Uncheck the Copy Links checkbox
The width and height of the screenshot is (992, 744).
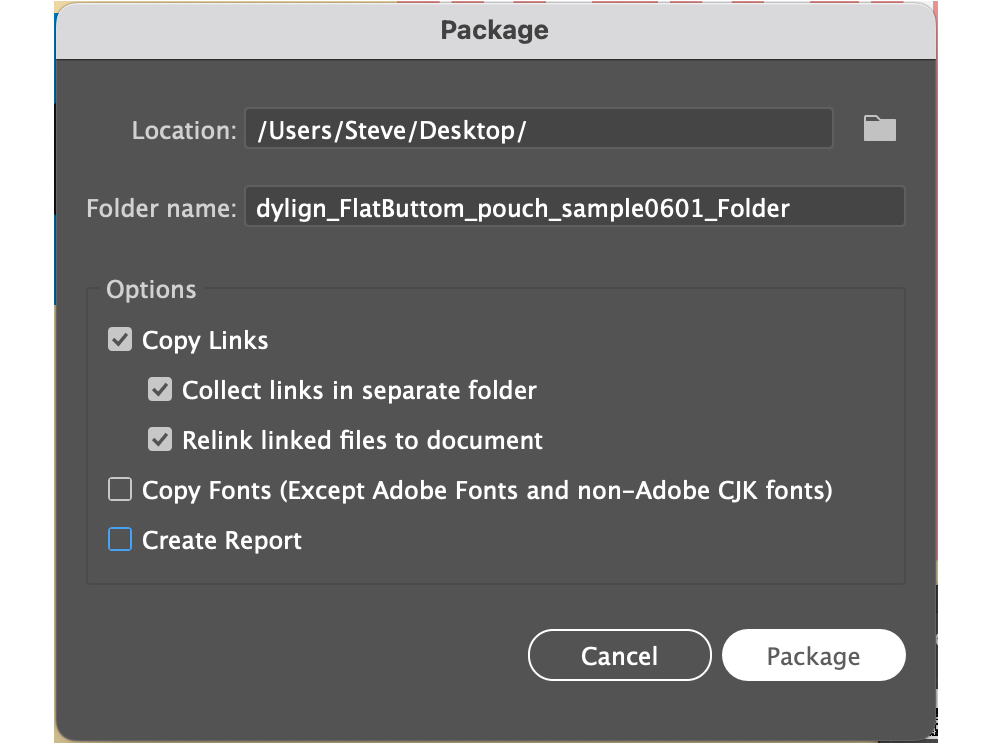tap(120, 340)
